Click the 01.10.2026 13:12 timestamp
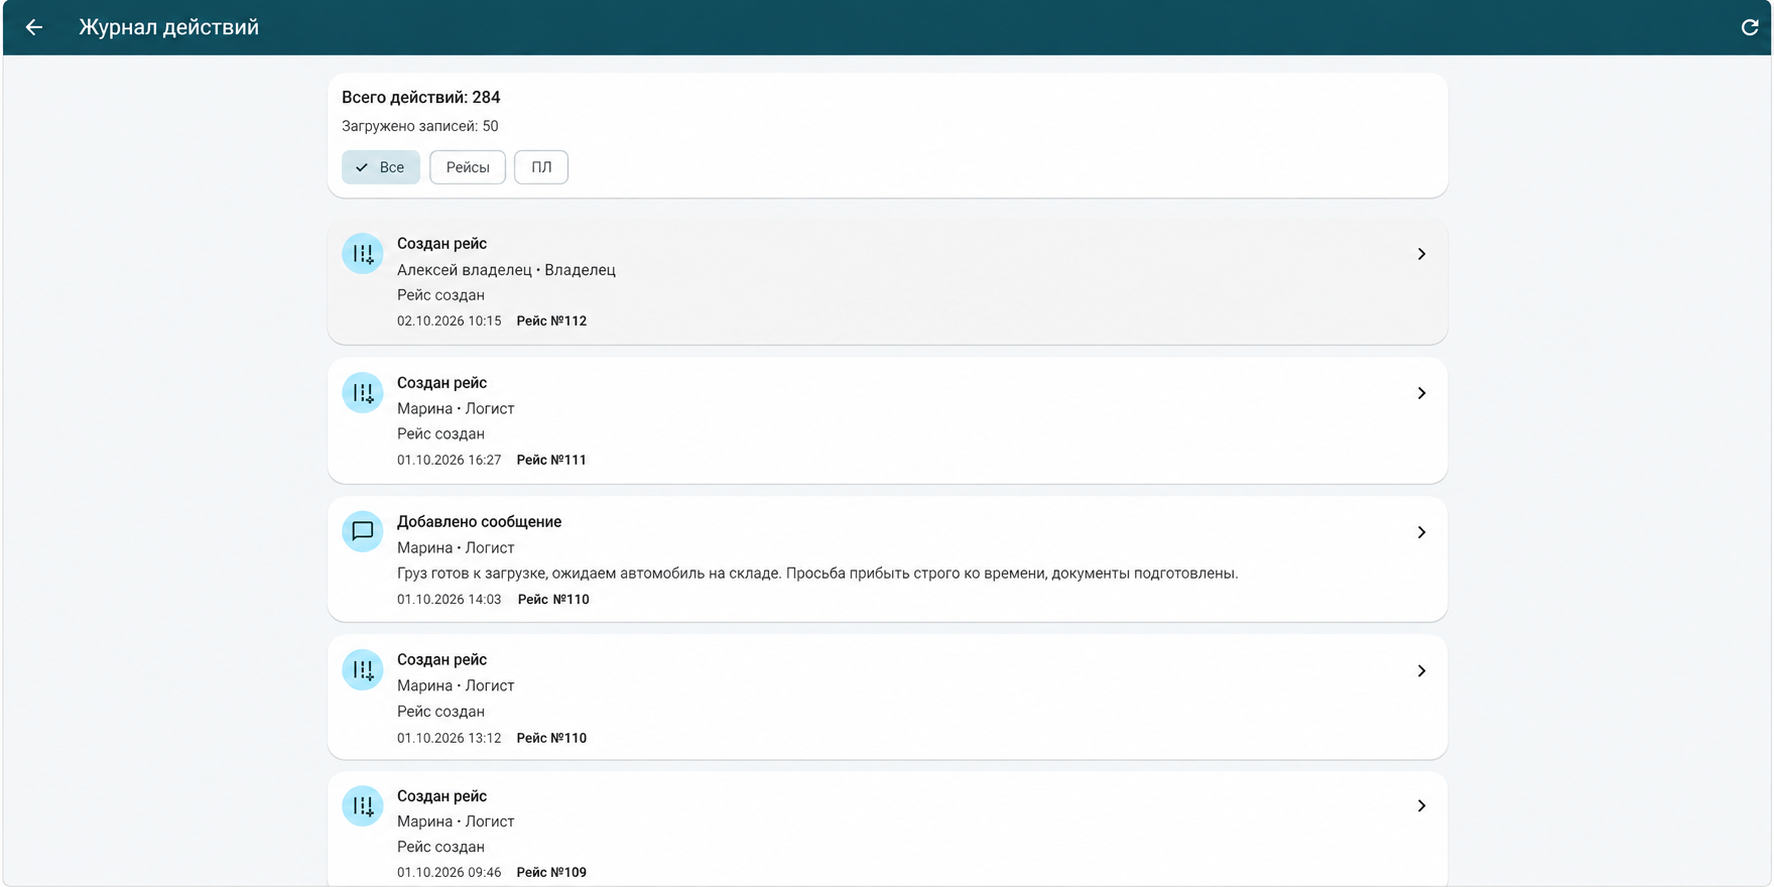The image size is (1774, 887). (x=449, y=738)
